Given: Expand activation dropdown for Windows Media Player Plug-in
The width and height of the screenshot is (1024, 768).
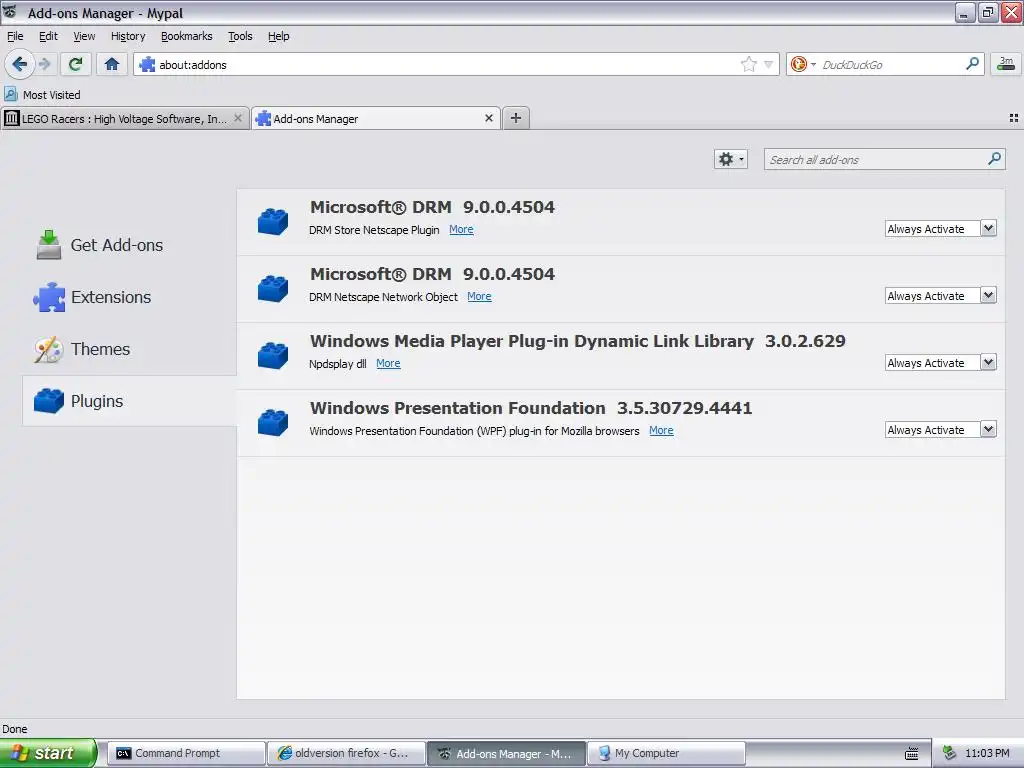Looking at the screenshot, I should tap(940, 362).
